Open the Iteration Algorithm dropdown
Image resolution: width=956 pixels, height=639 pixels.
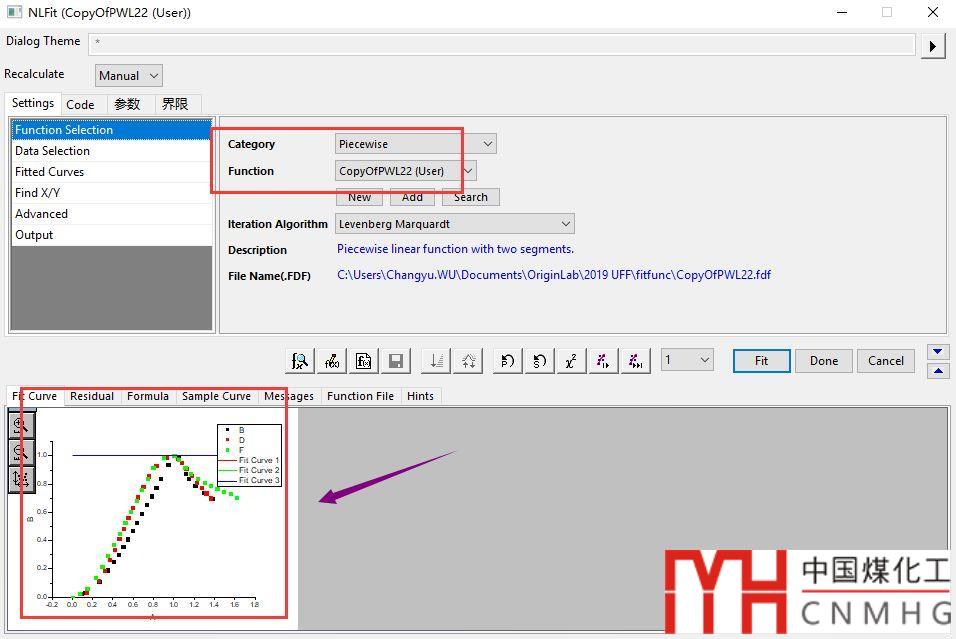454,224
